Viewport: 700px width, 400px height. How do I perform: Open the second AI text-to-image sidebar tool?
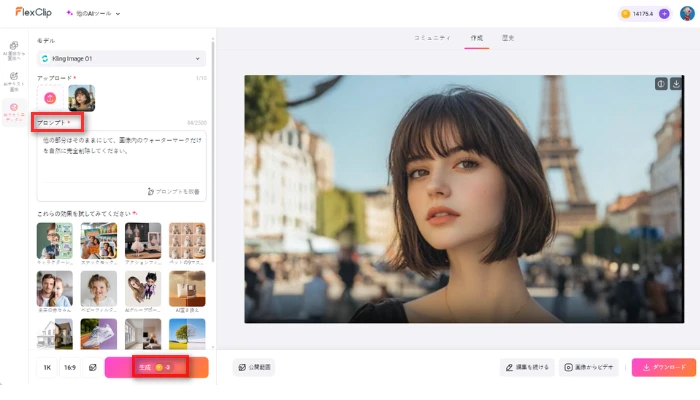14,78
